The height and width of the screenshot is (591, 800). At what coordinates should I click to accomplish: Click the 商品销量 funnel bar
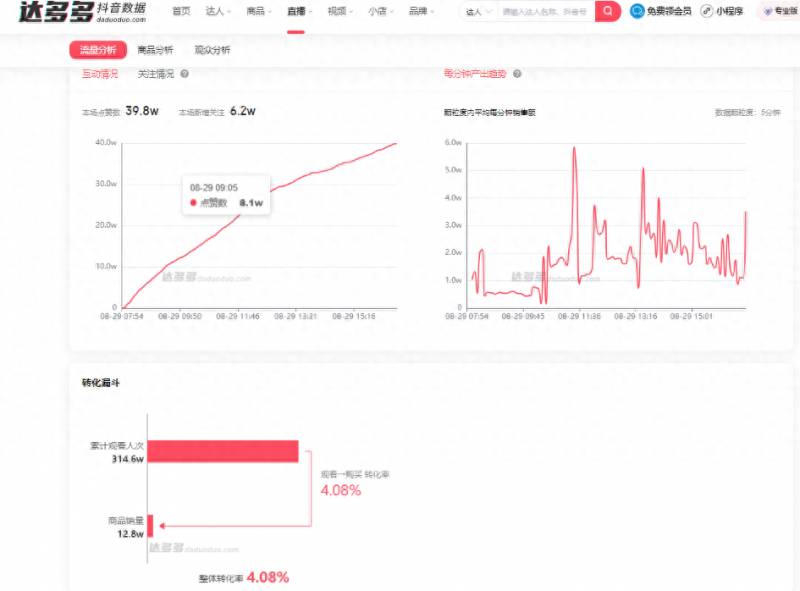pos(151,526)
